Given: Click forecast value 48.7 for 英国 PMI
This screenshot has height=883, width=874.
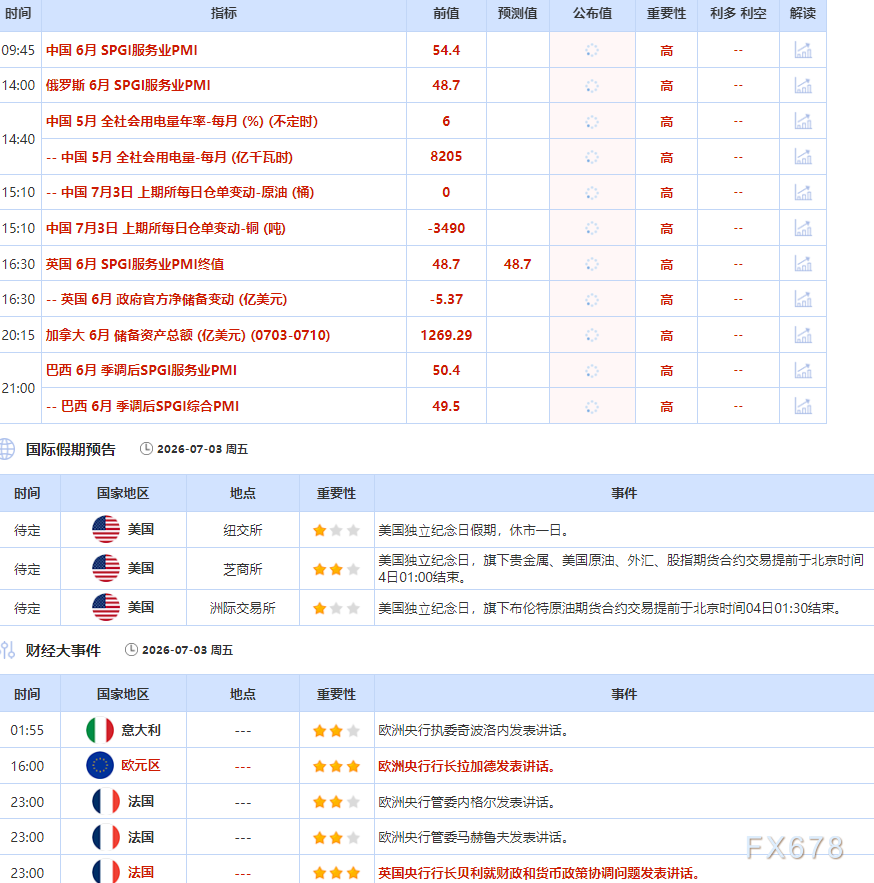Looking at the screenshot, I should coord(518,264).
